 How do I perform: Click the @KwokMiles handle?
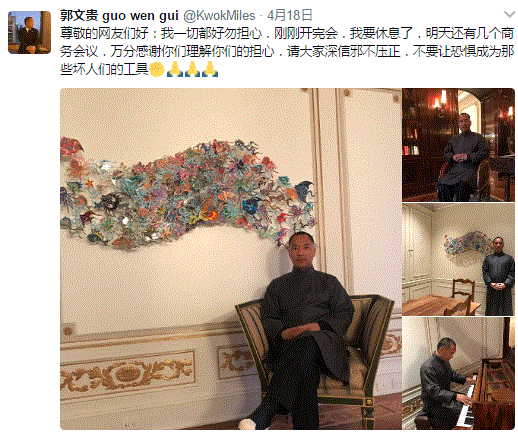pos(219,15)
